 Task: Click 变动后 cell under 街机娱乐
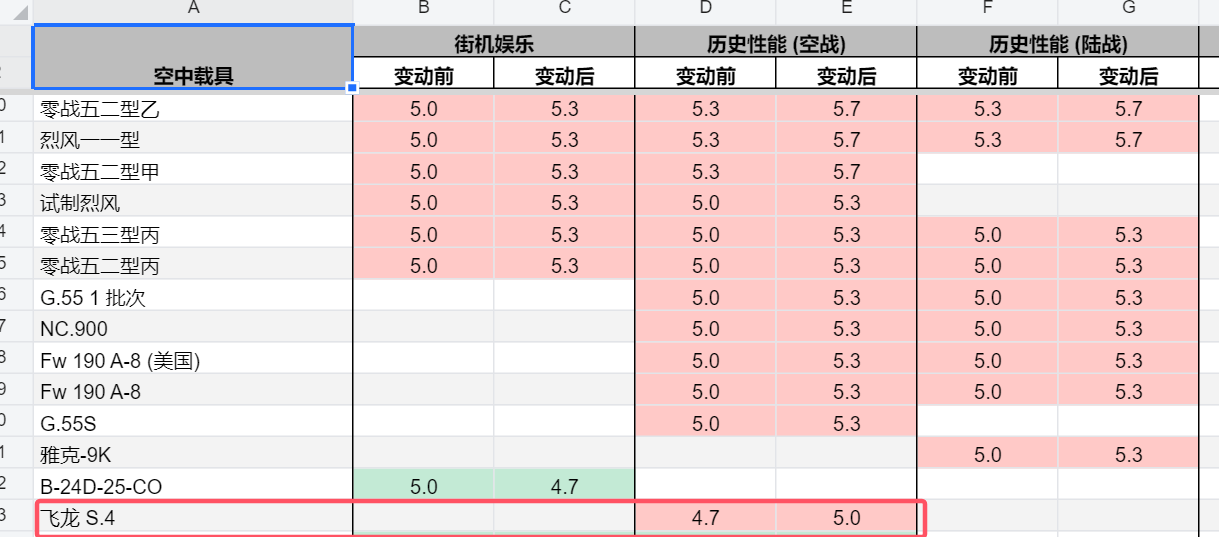(564, 75)
